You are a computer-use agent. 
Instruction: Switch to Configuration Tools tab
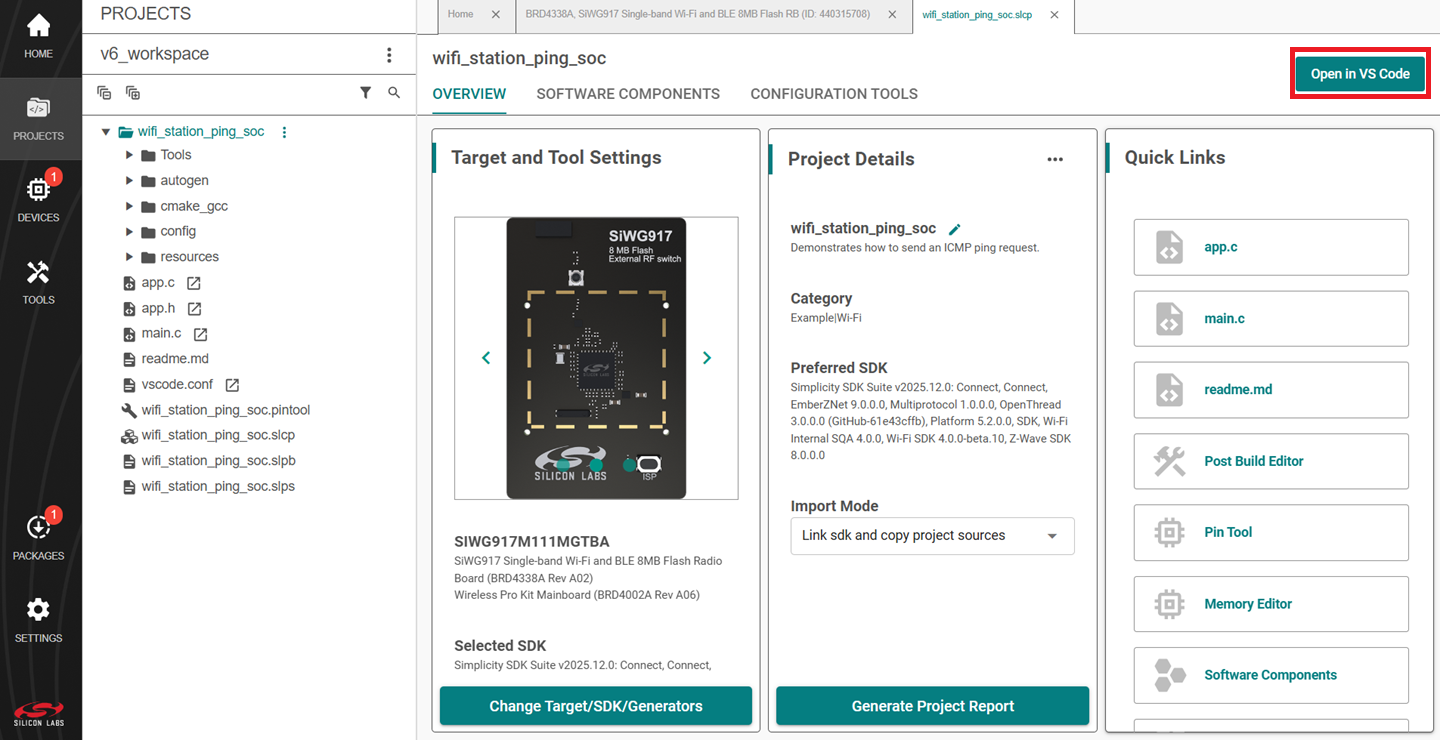pos(833,94)
